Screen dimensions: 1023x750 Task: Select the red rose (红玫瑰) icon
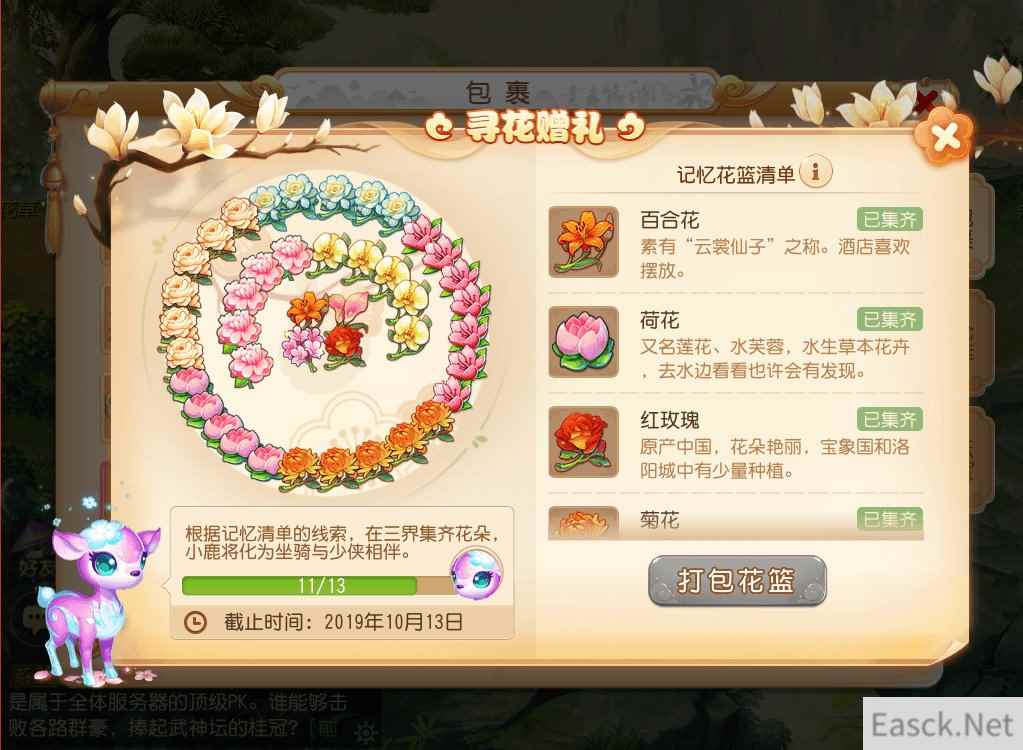tap(583, 442)
